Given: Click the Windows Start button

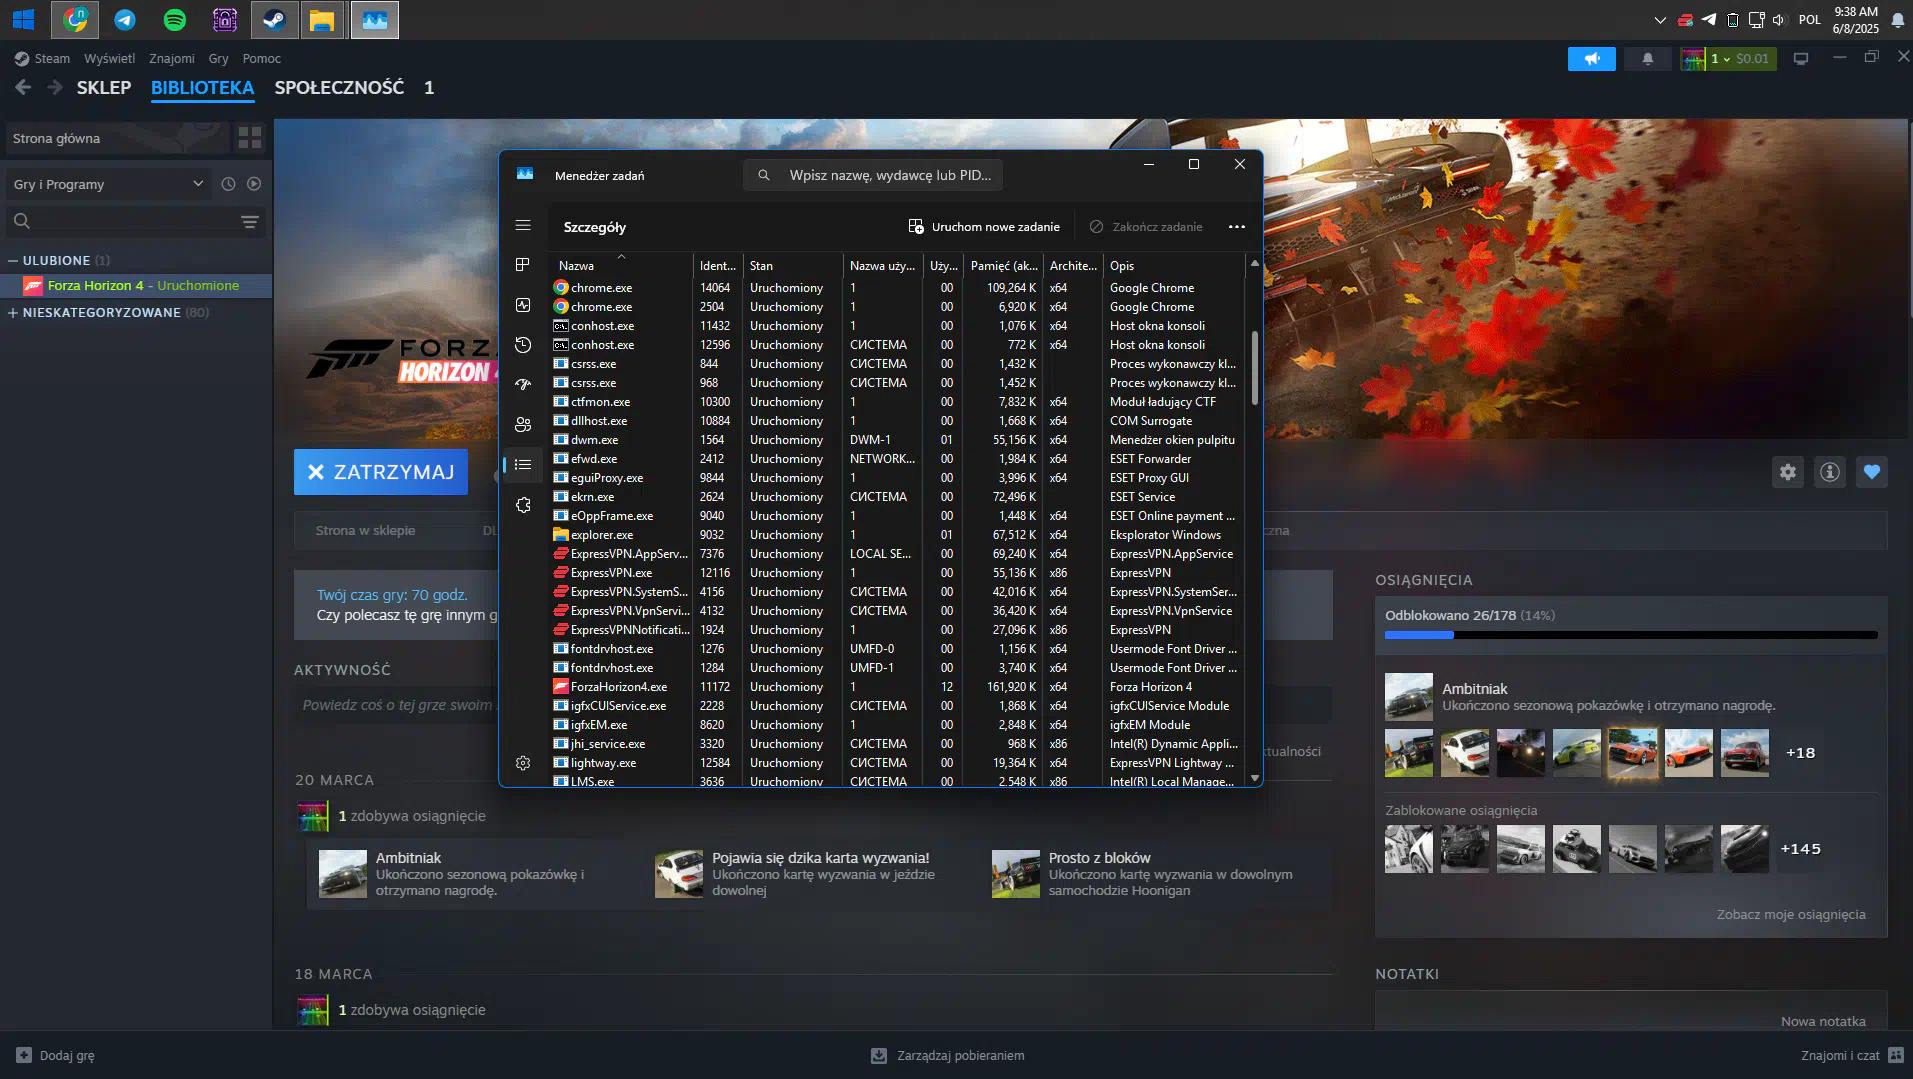Looking at the screenshot, I should 23,20.
